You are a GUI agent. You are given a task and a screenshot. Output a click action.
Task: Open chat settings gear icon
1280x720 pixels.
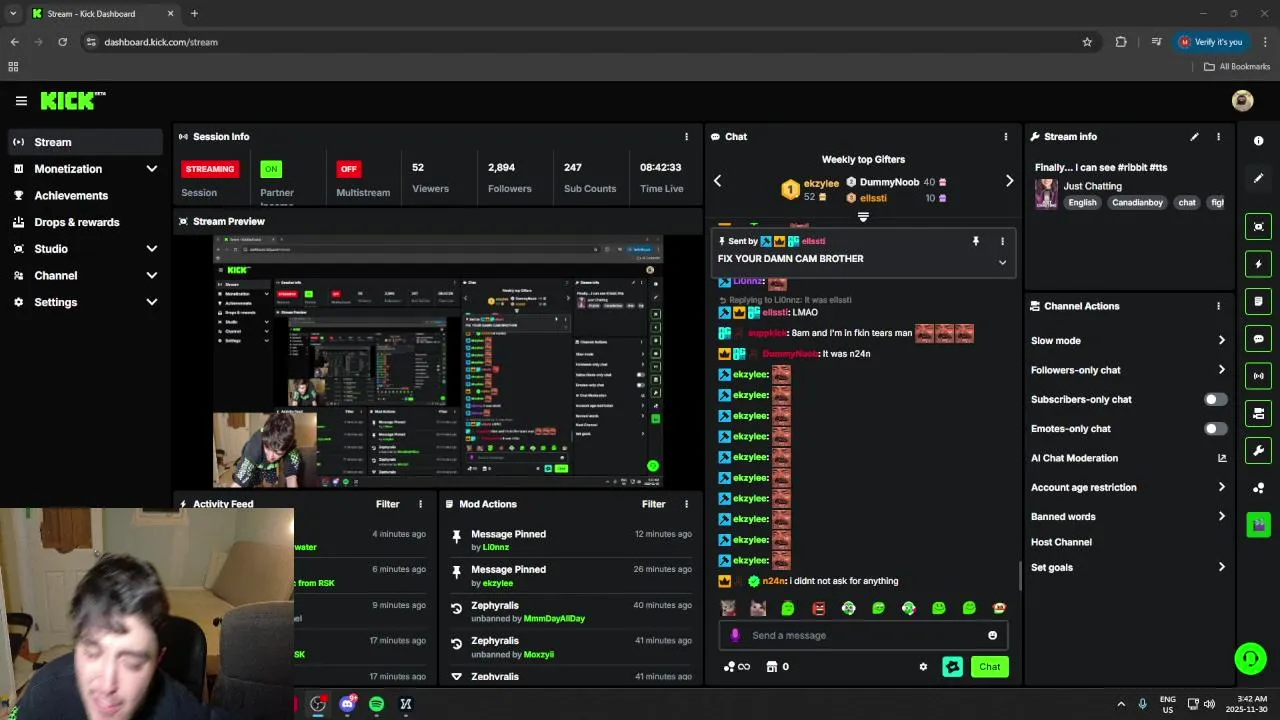pos(923,667)
